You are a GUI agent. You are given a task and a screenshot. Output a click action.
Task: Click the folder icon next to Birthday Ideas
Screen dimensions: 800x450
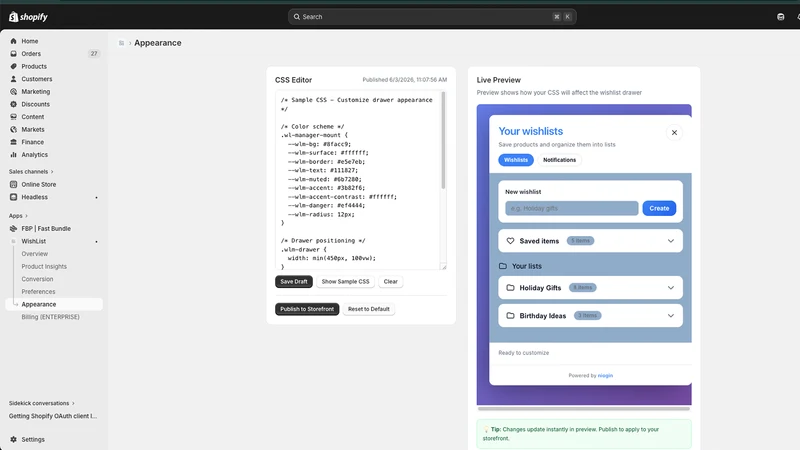tap(510, 316)
